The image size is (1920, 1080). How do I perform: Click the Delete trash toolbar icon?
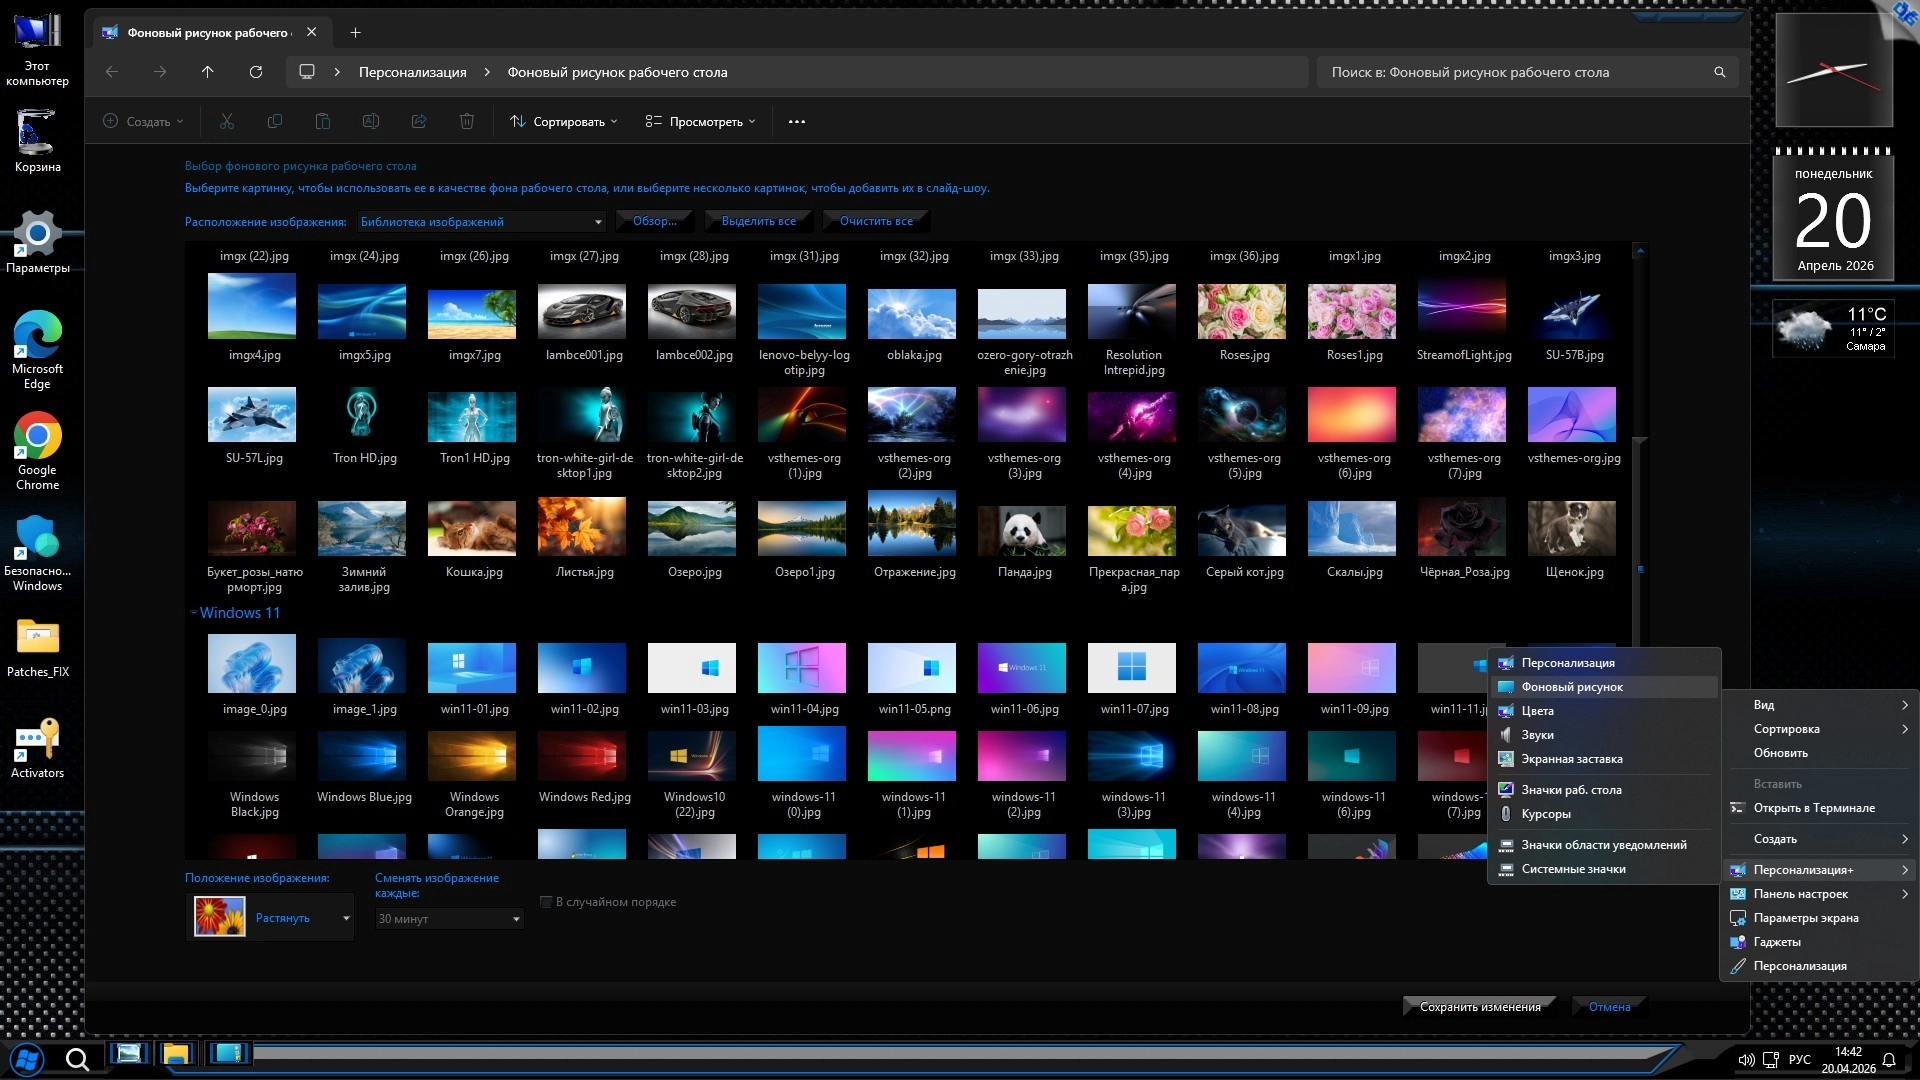point(467,122)
